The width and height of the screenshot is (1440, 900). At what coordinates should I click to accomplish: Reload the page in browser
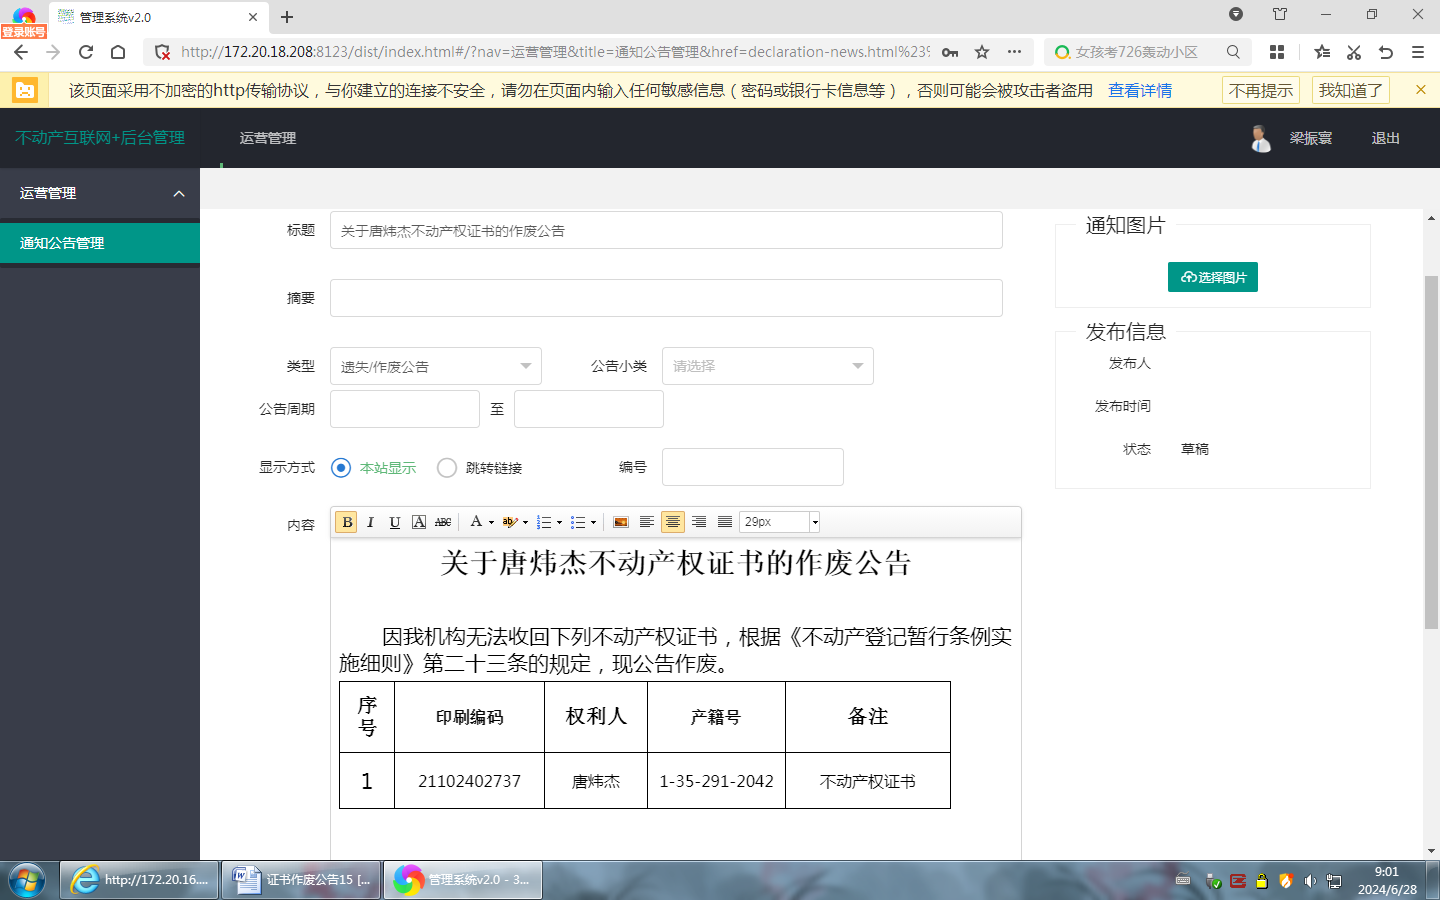click(86, 52)
